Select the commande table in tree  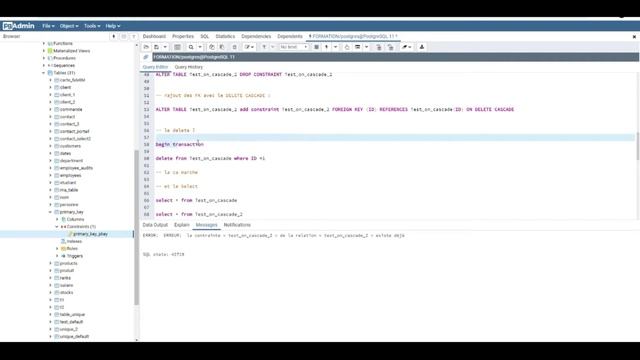[x=71, y=109]
